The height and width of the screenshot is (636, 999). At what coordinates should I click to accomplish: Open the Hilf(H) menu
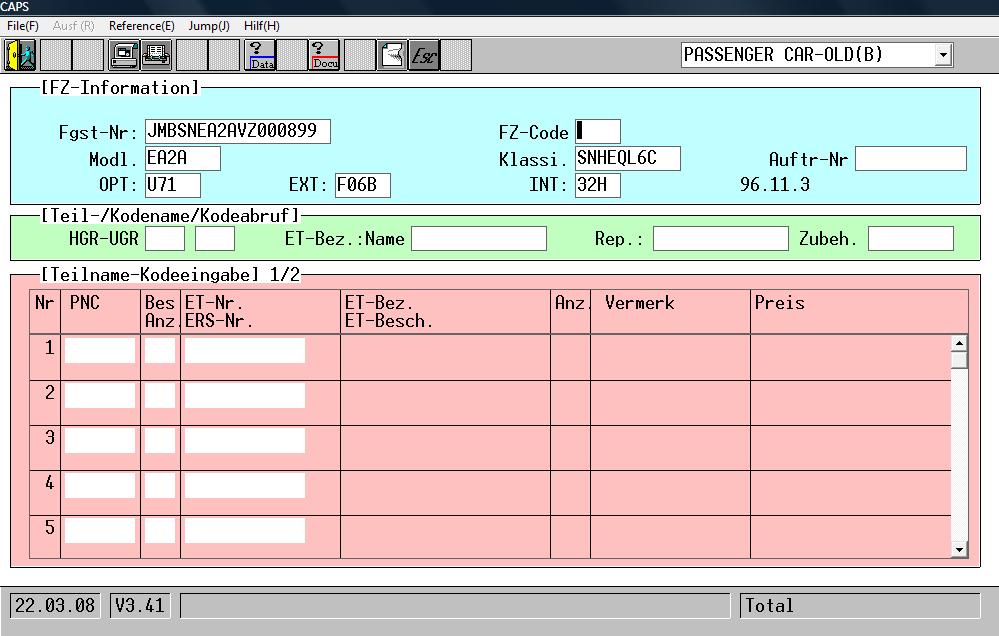(262, 25)
